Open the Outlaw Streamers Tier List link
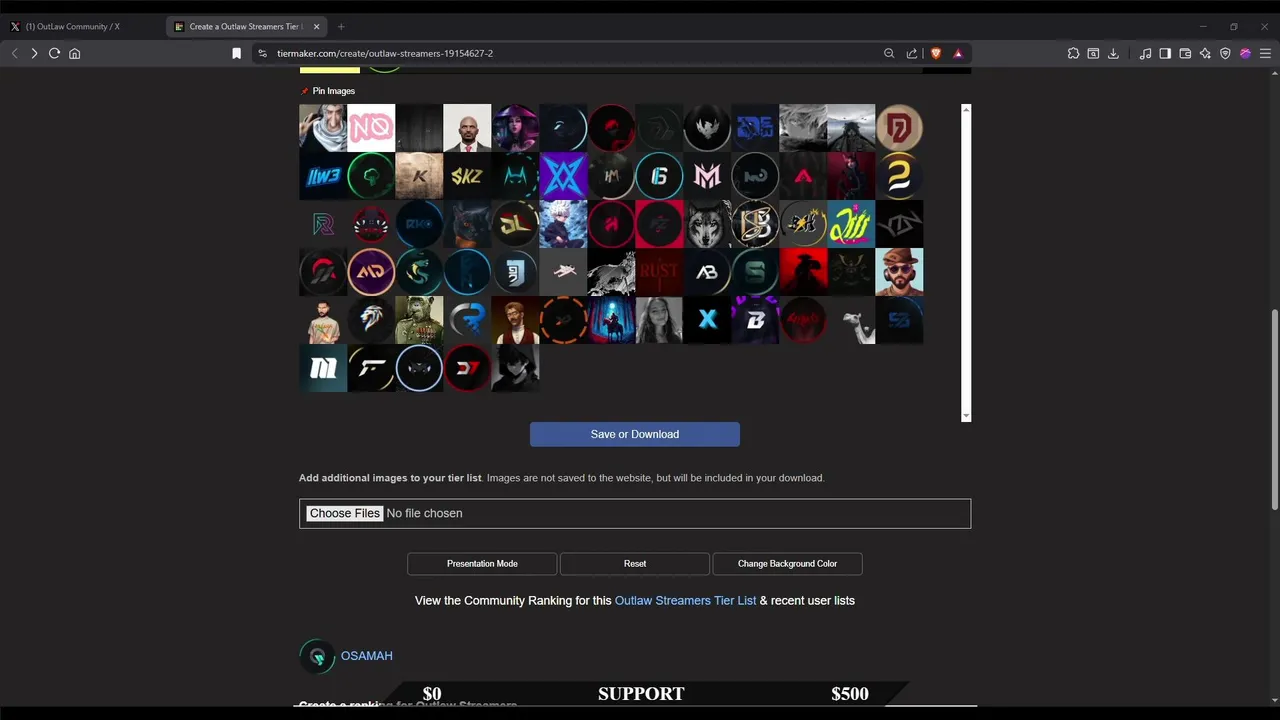The image size is (1280, 720). coord(685,601)
